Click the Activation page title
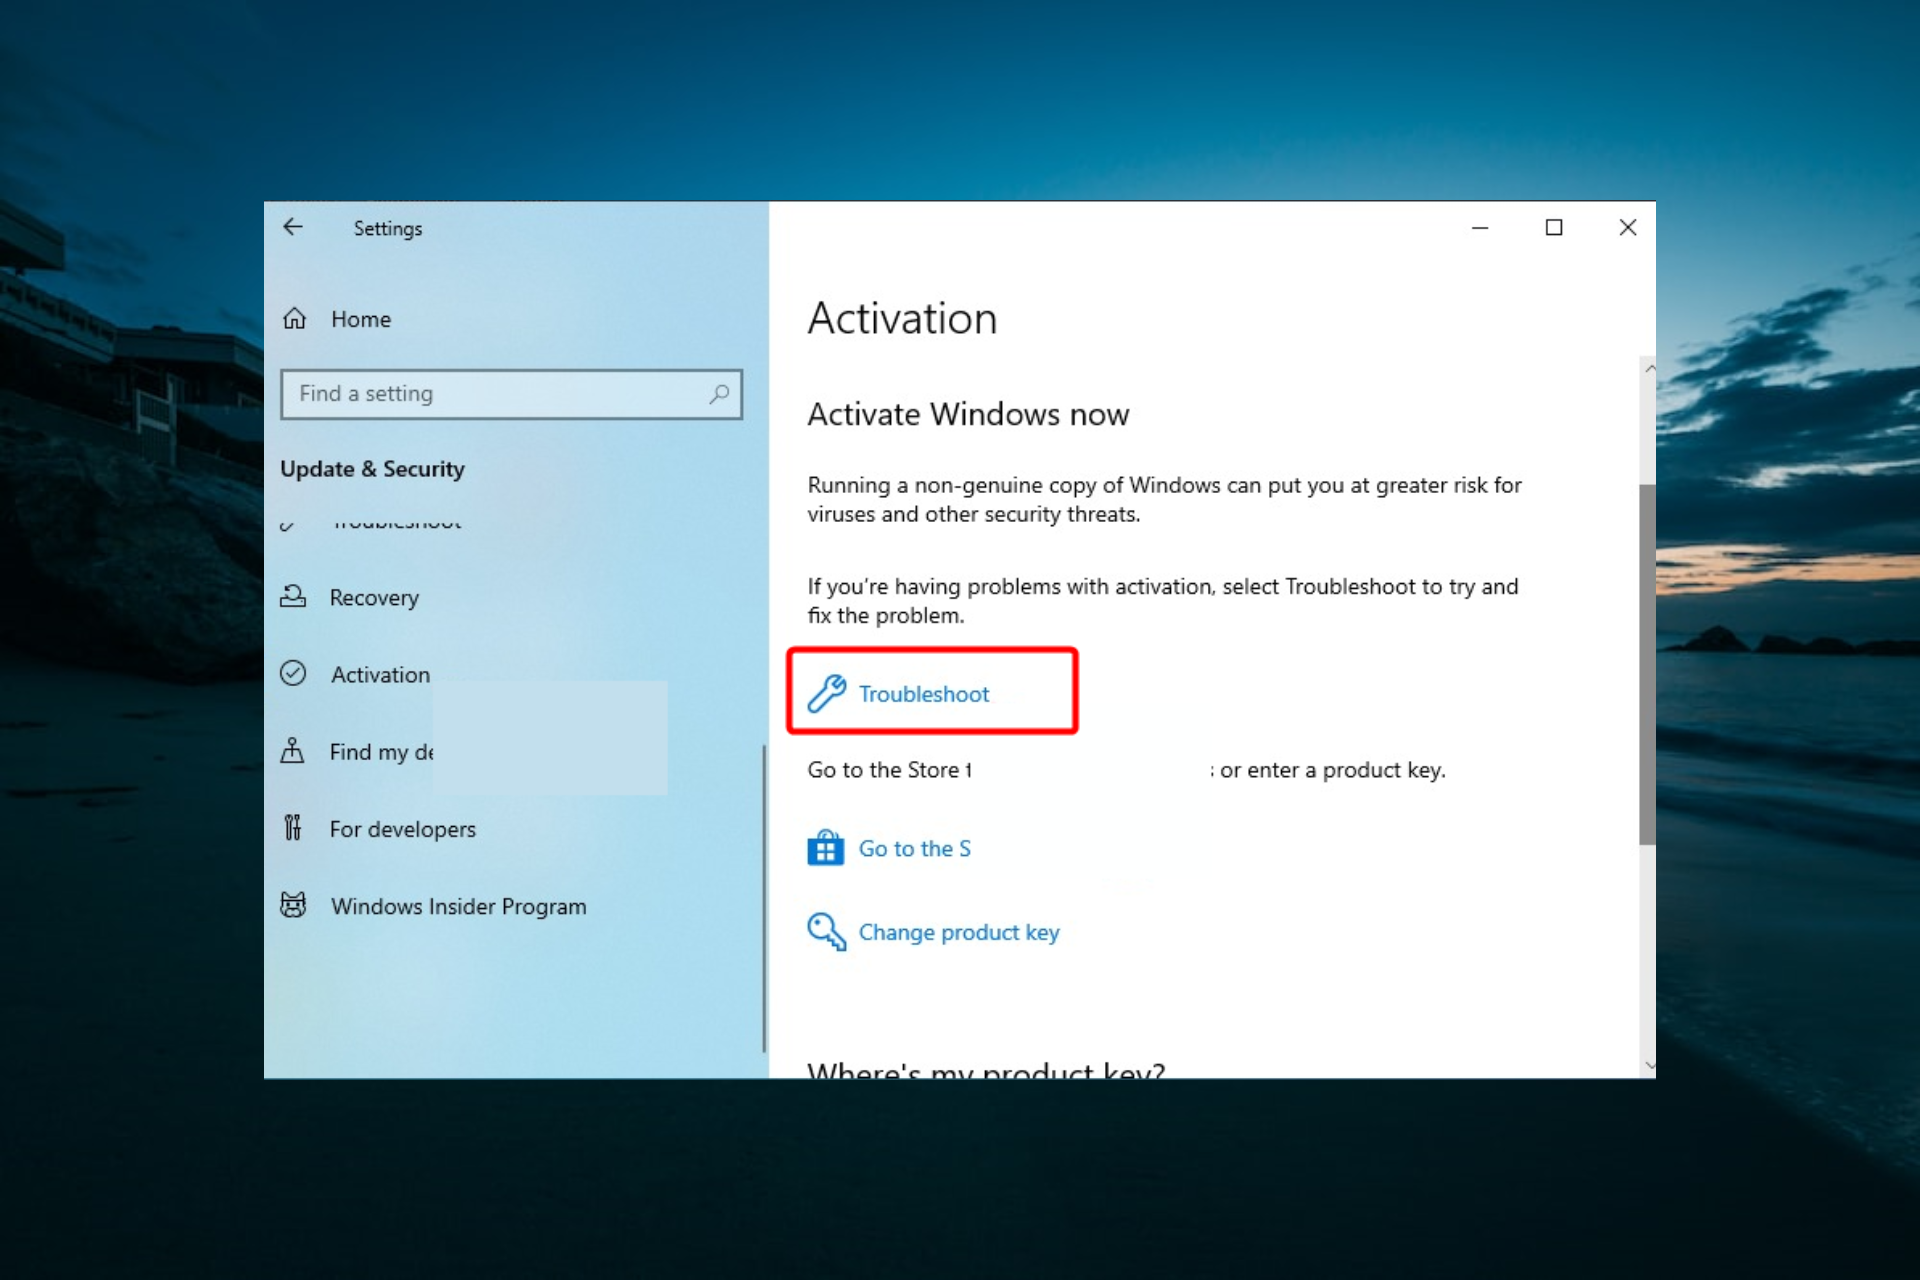Image resolution: width=1920 pixels, height=1280 pixels. point(902,319)
